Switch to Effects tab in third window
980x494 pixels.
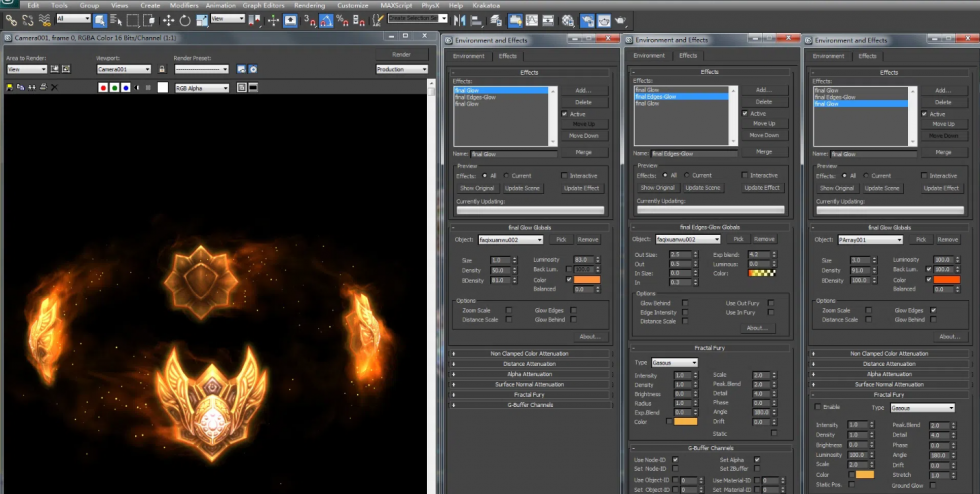[x=867, y=56]
